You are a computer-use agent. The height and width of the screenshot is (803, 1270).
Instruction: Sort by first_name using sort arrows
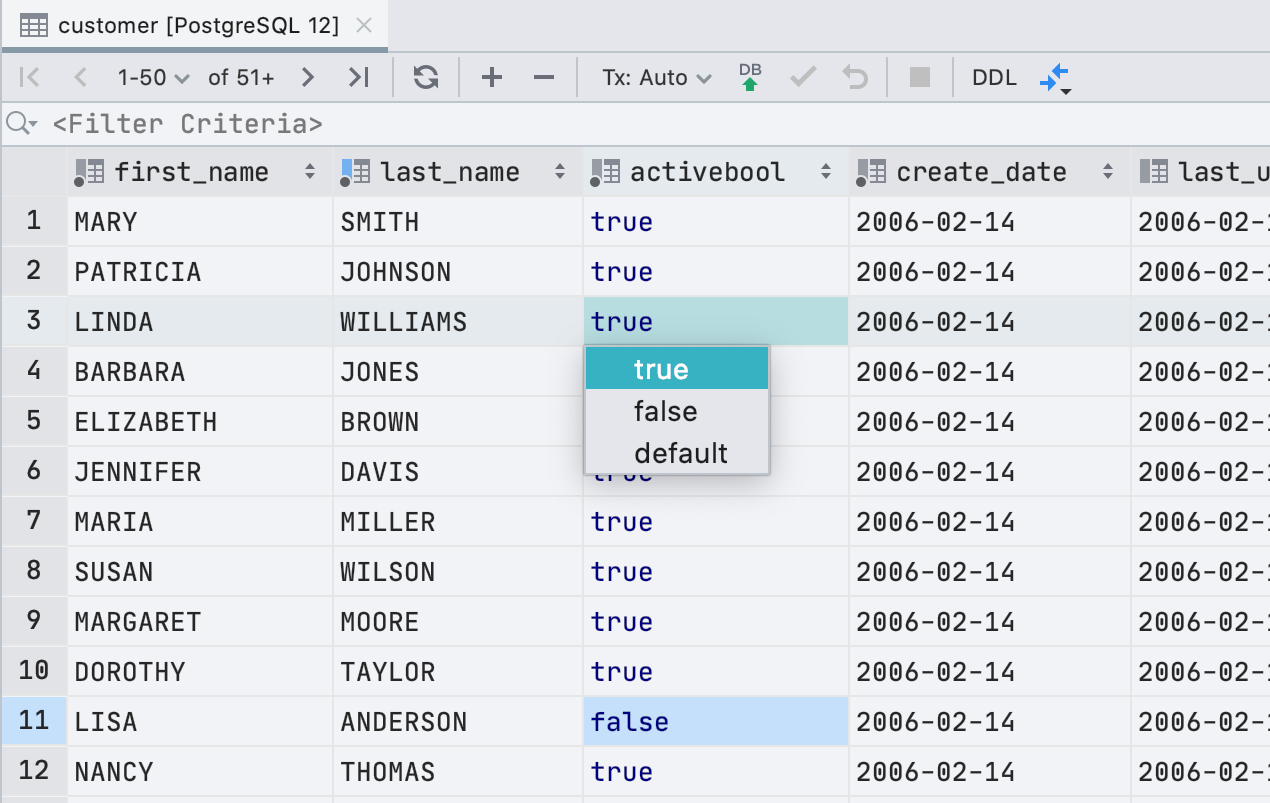310,172
